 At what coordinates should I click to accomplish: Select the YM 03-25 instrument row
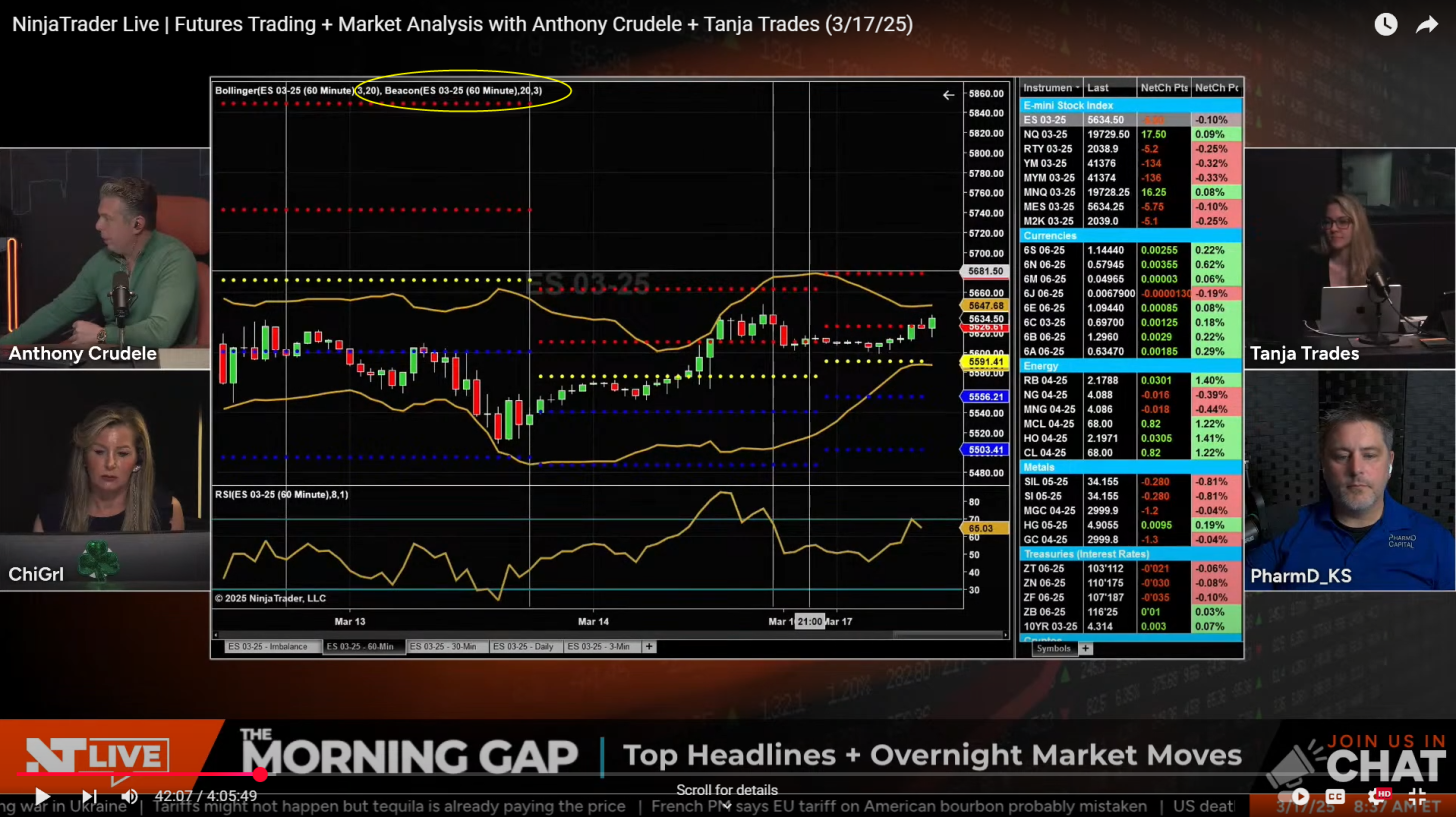[x=1130, y=163]
